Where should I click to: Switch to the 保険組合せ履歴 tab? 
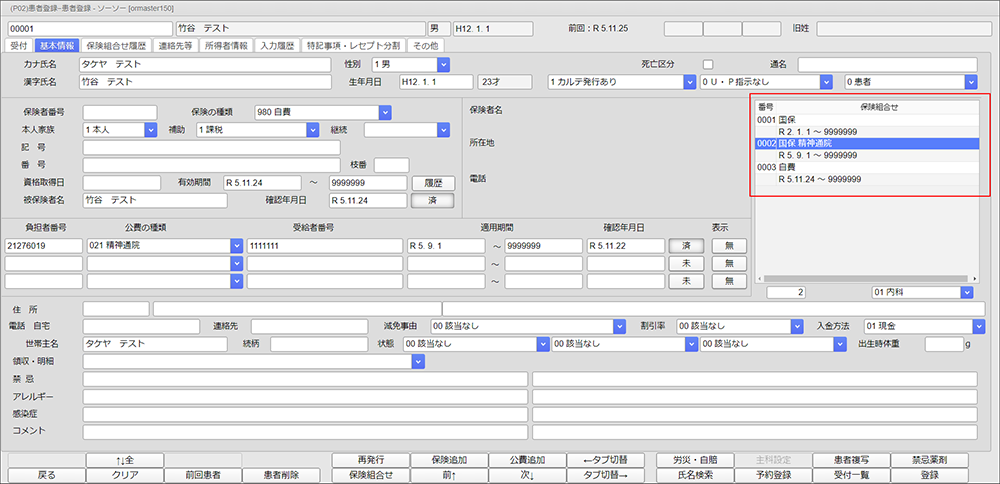(x=118, y=45)
